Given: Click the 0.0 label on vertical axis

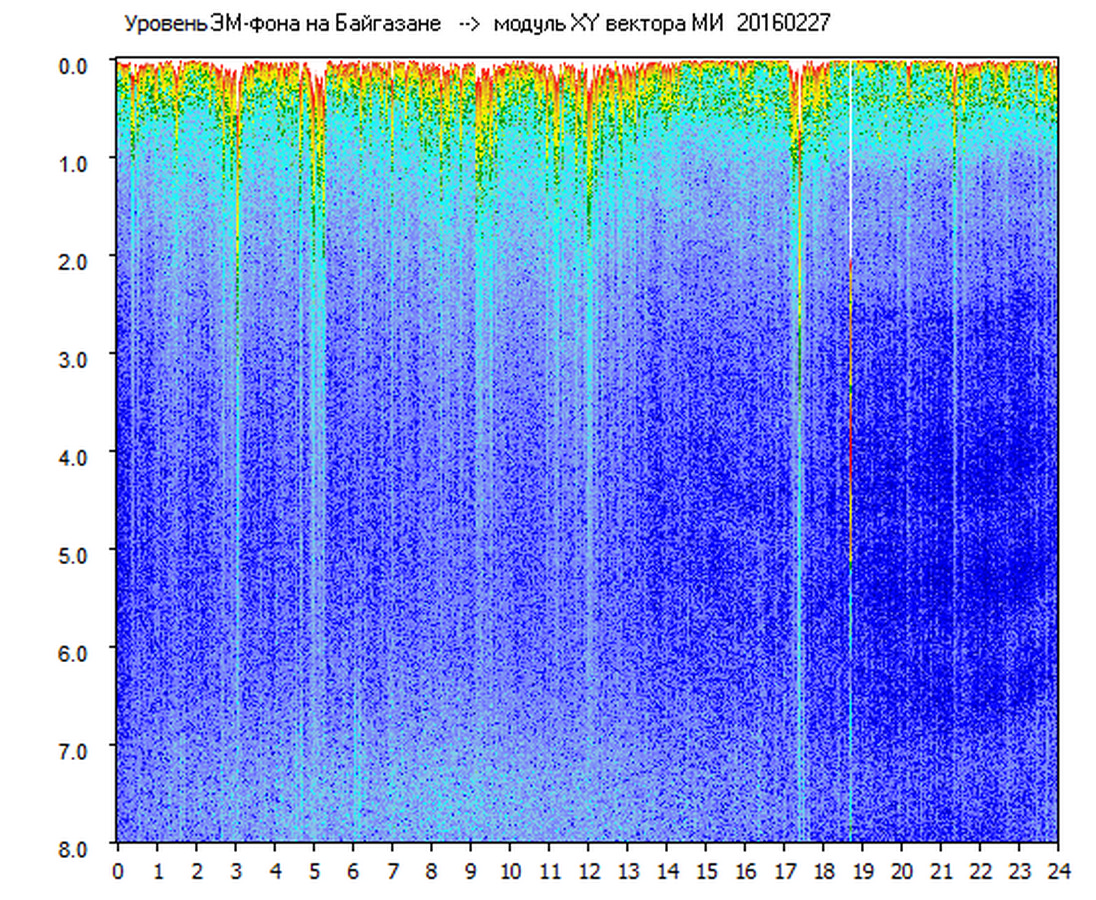Looking at the screenshot, I should pyautogui.click(x=76, y=64).
